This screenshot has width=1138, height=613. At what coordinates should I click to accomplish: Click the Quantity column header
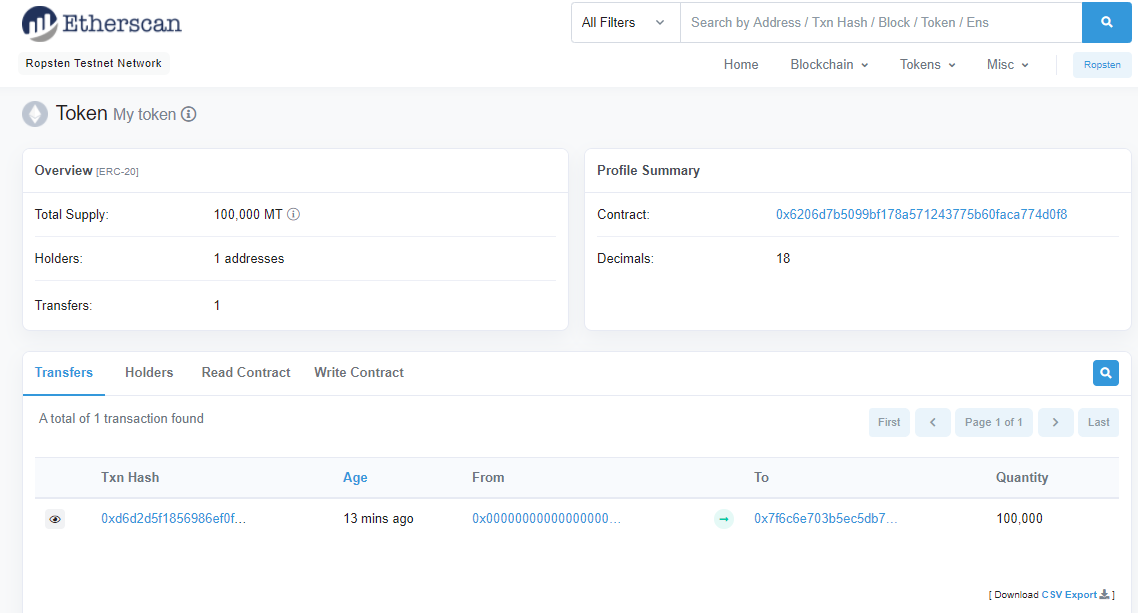pos(1022,477)
